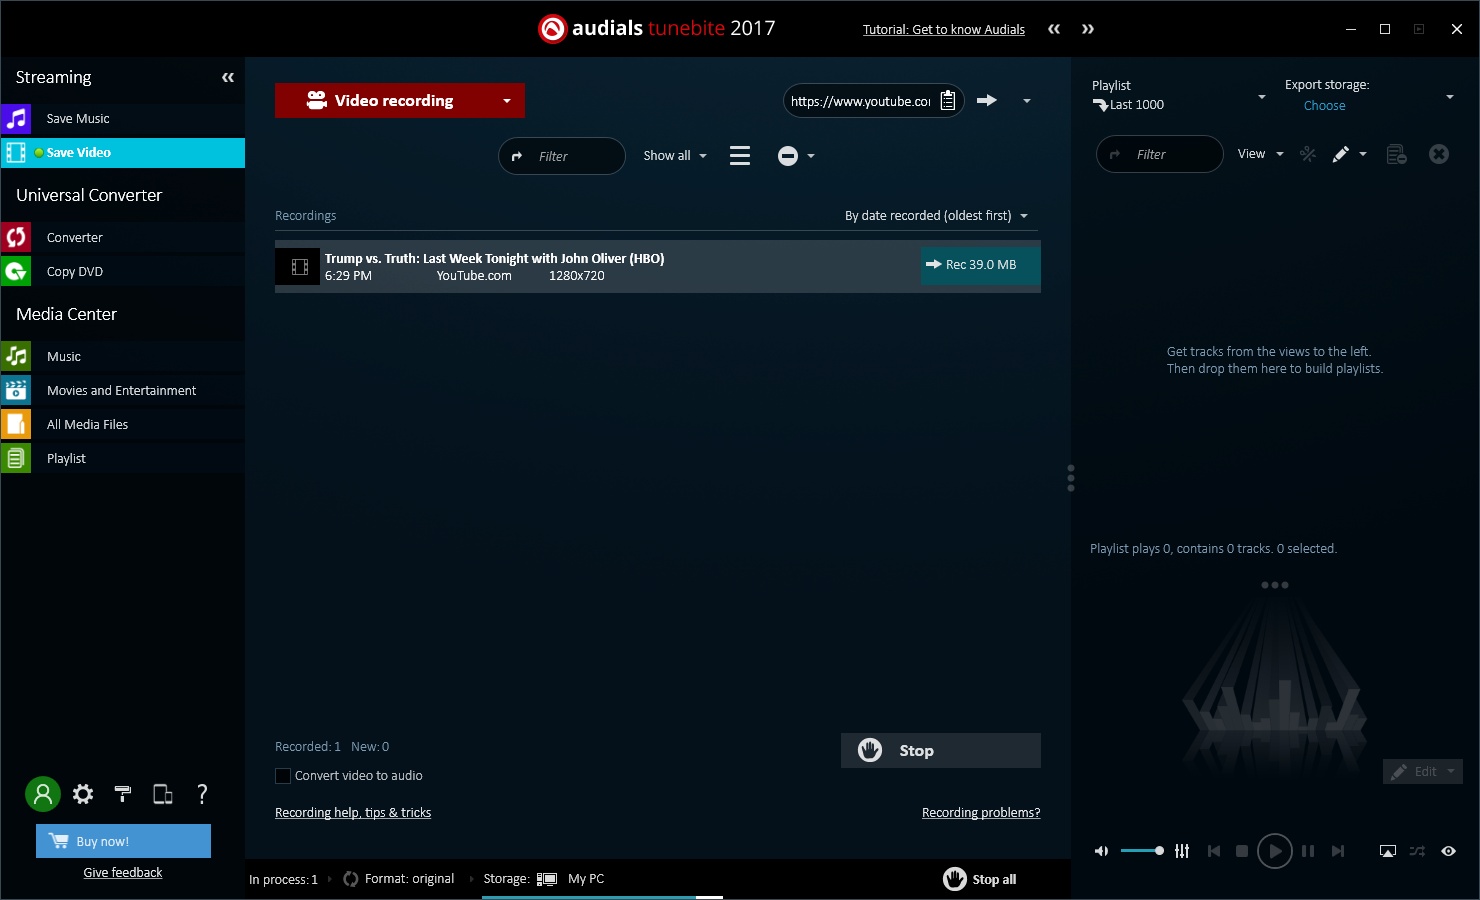Image resolution: width=1480 pixels, height=900 pixels.
Task: Open the equalizer icon
Action: pos(1182,851)
